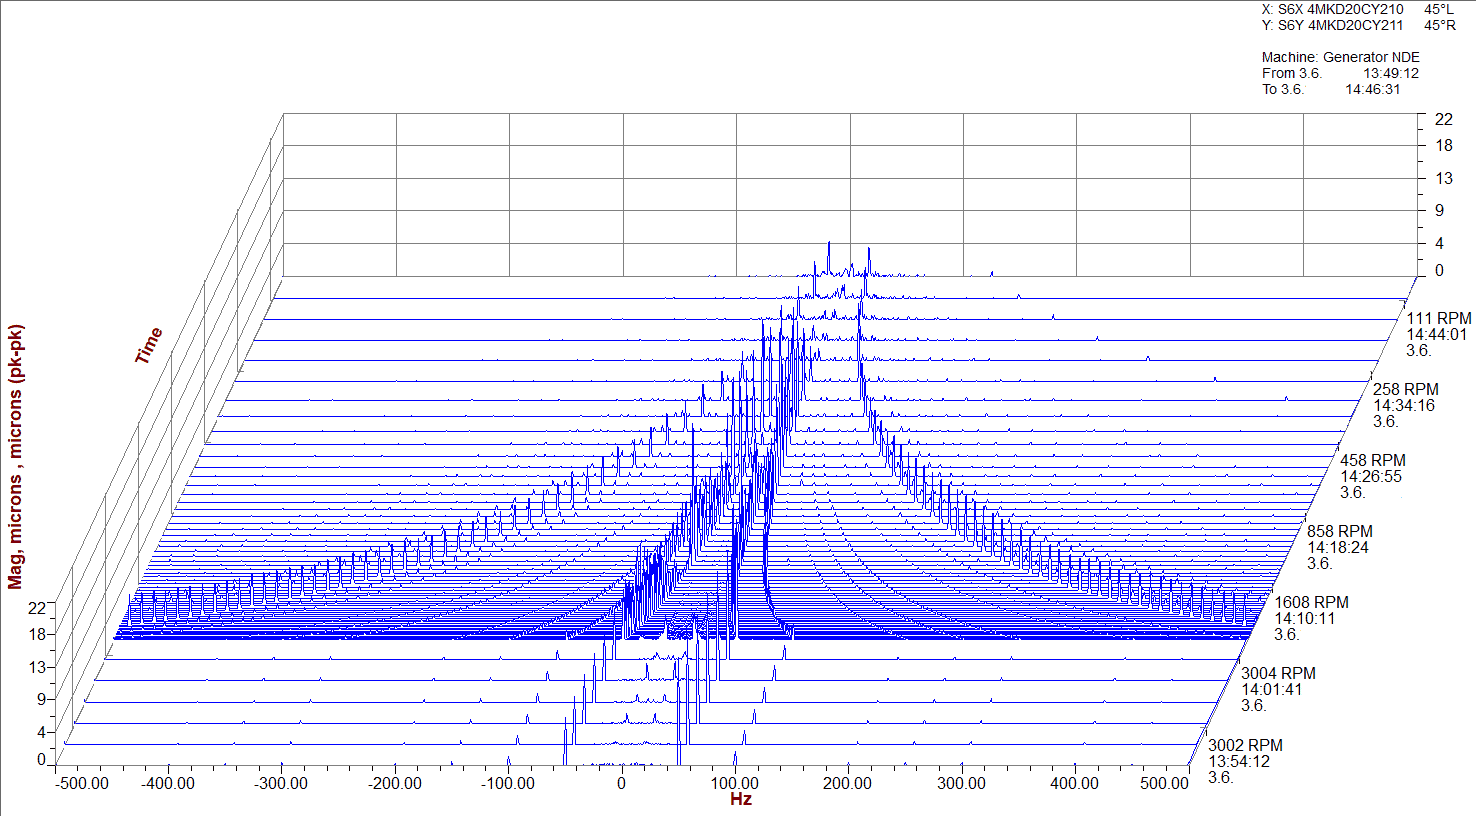Click the left-side magnitude scale value 22
1476x816 pixels.
(37, 607)
